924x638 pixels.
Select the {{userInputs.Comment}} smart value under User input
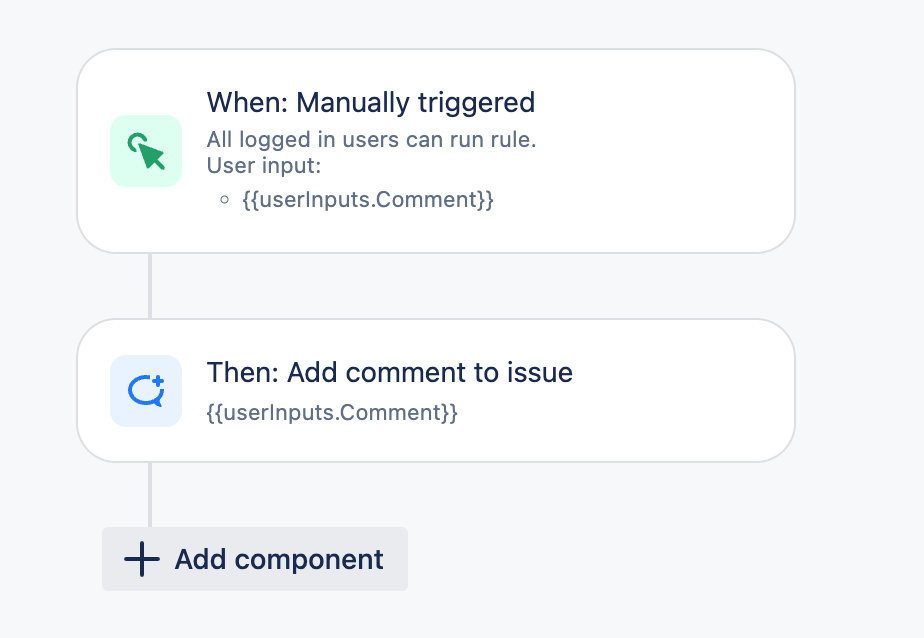click(368, 200)
